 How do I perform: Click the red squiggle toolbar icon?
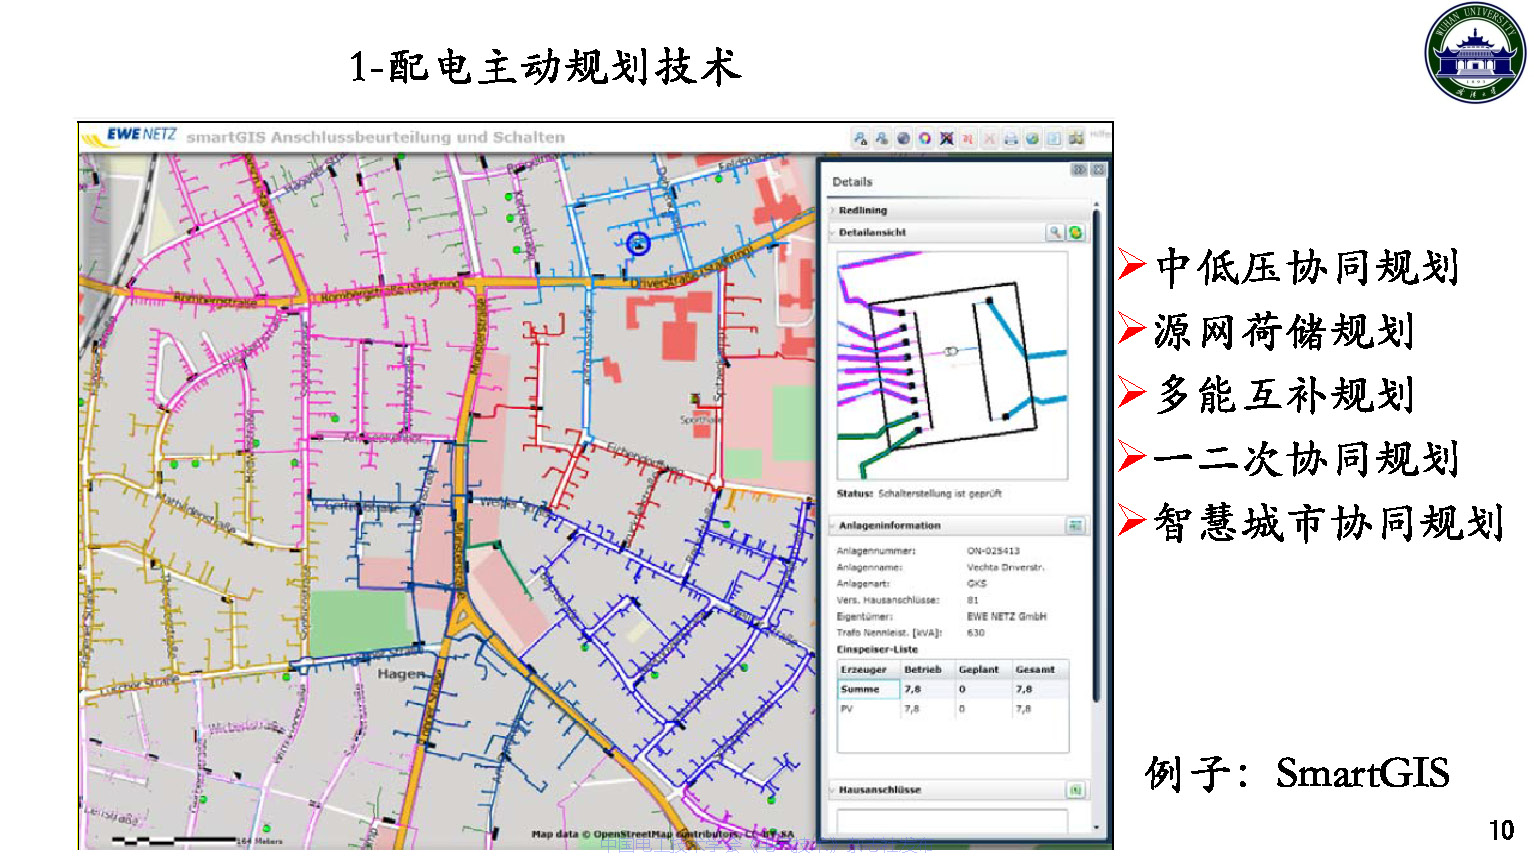pos(968,139)
